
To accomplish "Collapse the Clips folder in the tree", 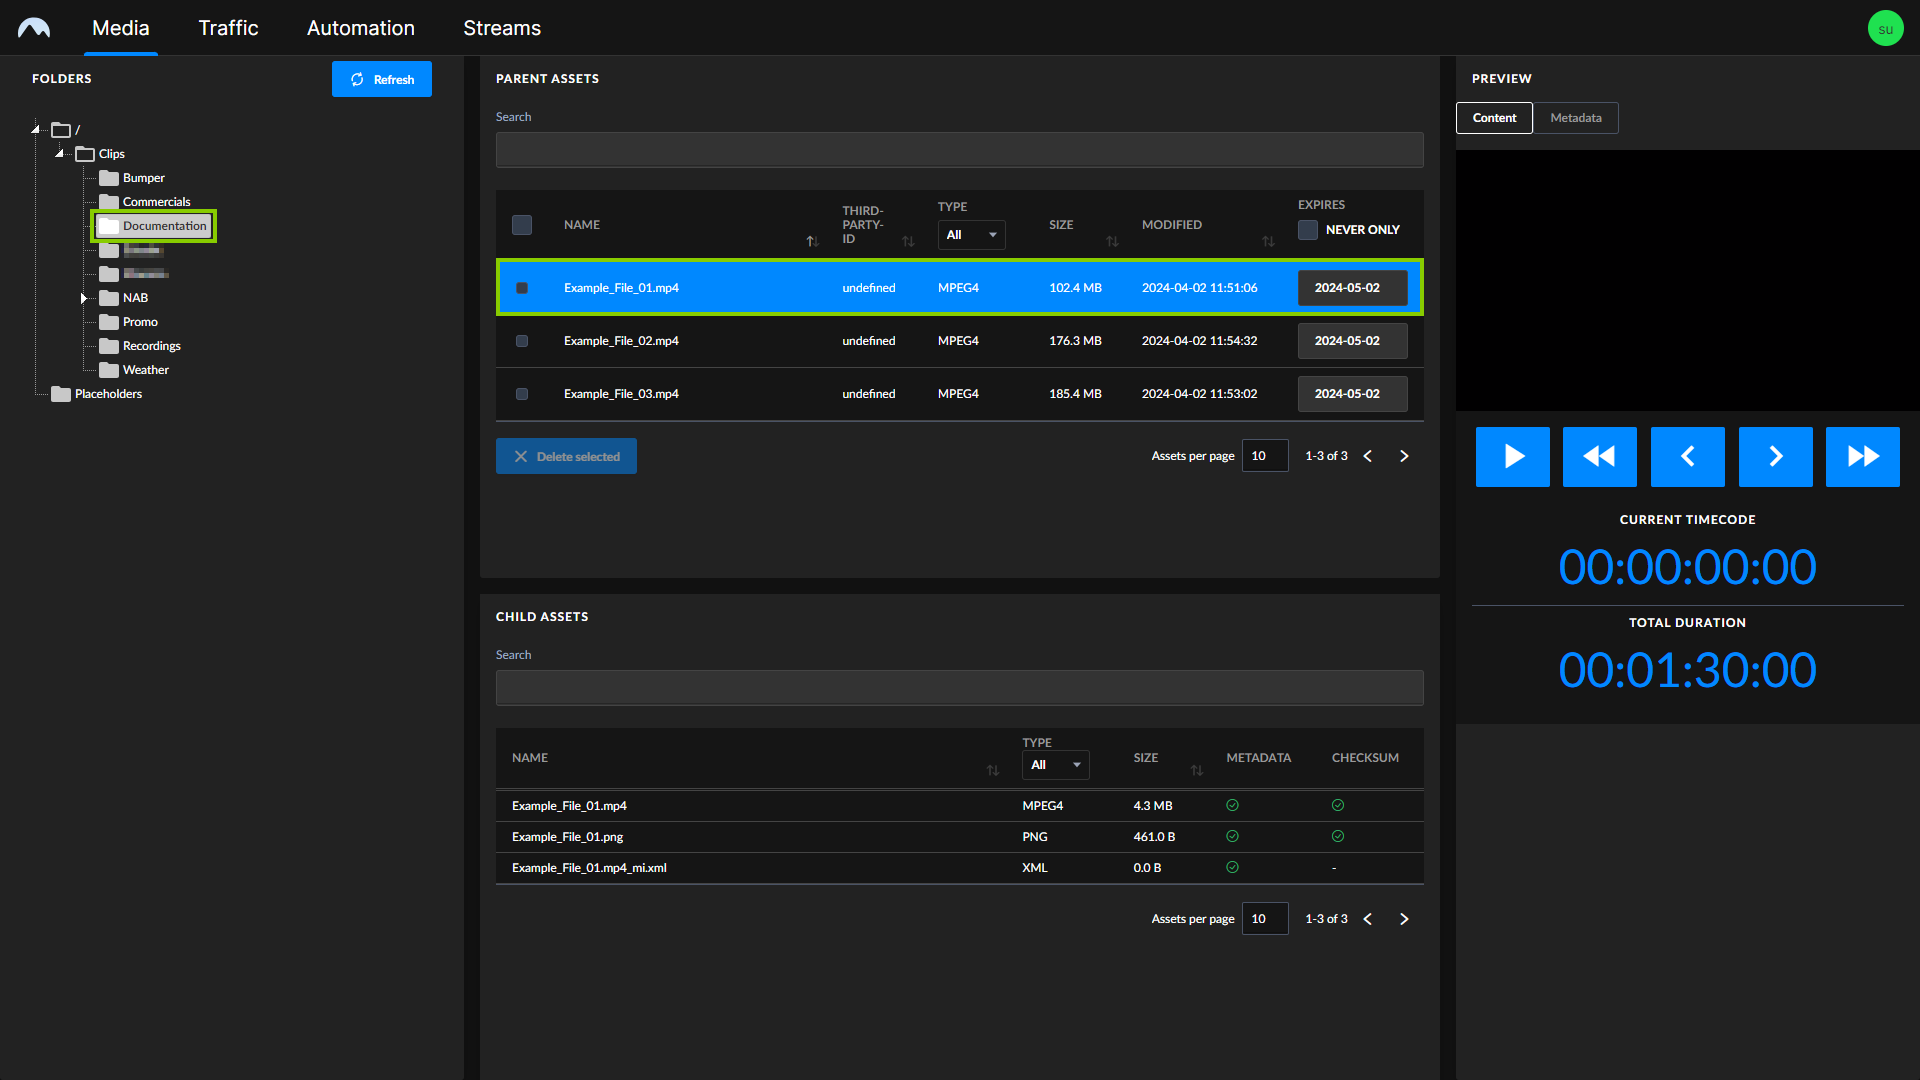I will tap(59, 153).
